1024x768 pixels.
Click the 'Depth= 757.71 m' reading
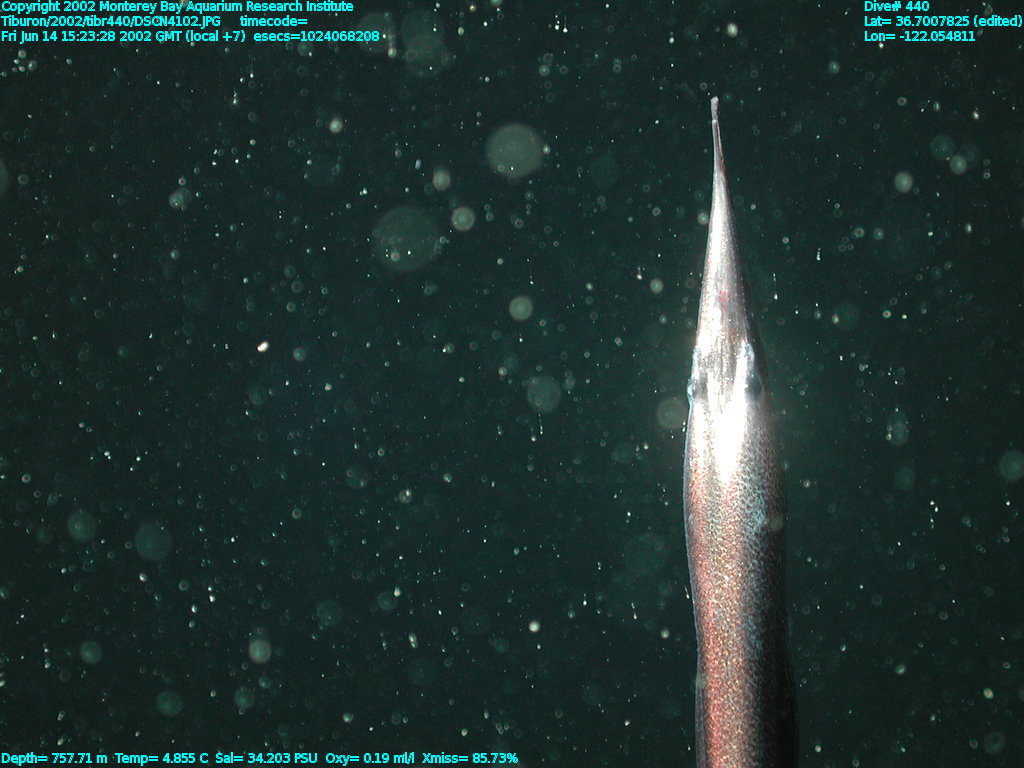click(x=55, y=758)
